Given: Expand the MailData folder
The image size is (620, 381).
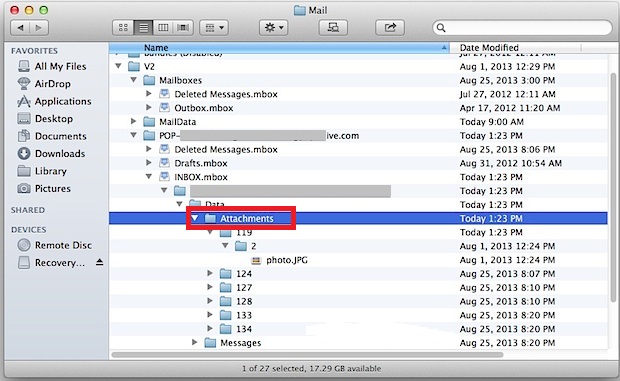Looking at the screenshot, I should (134, 121).
